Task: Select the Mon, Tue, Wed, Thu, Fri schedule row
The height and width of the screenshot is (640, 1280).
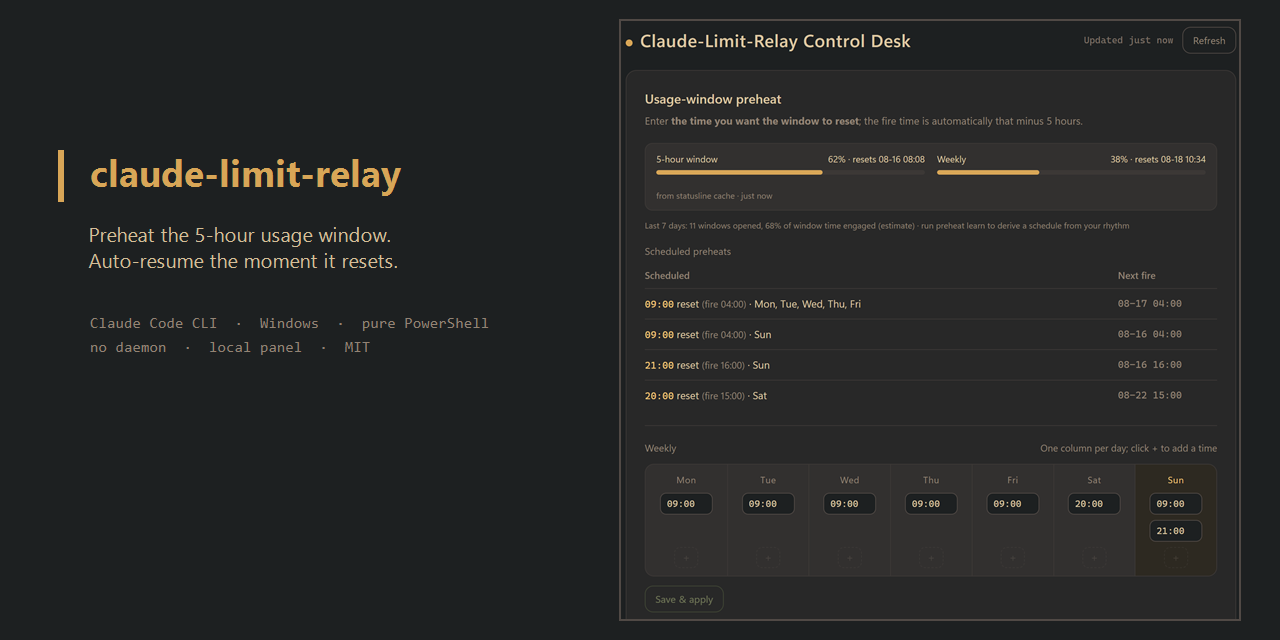Action: (931, 304)
